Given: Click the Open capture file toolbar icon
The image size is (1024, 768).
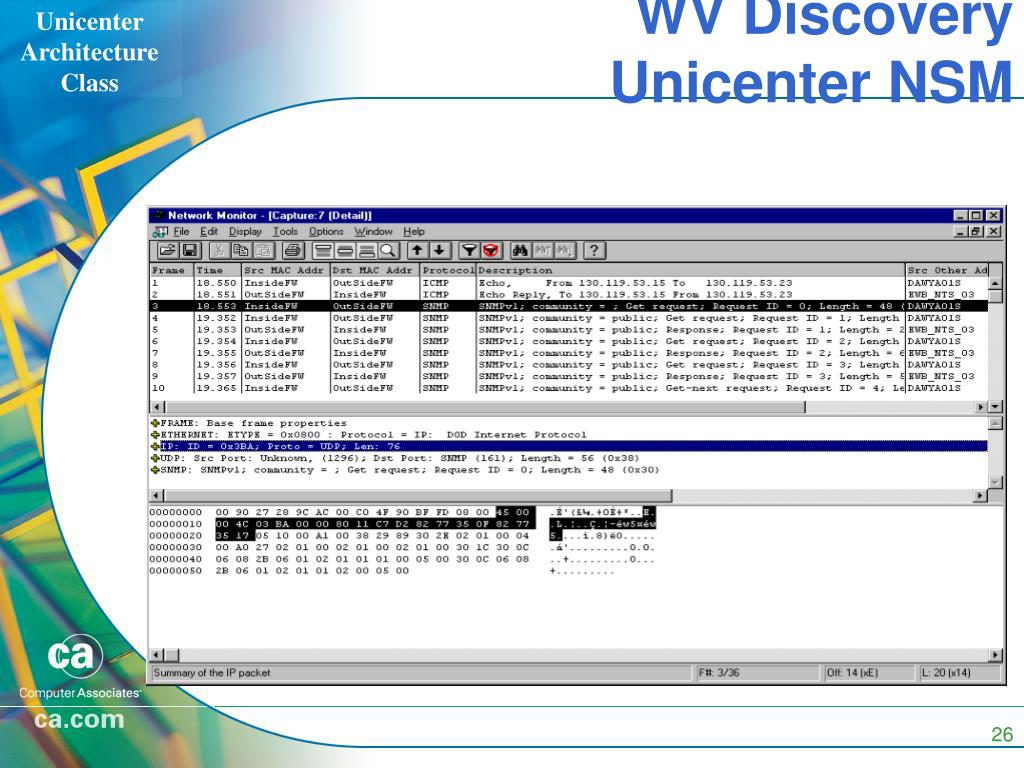Looking at the screenshot, I should 167,251.
